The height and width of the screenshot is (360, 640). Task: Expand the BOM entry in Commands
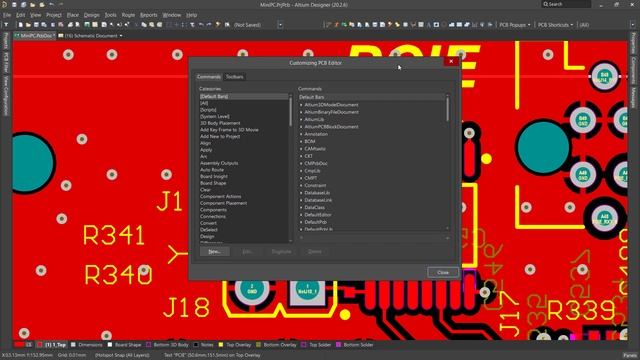pyautogui.click(x=301, y=142)
